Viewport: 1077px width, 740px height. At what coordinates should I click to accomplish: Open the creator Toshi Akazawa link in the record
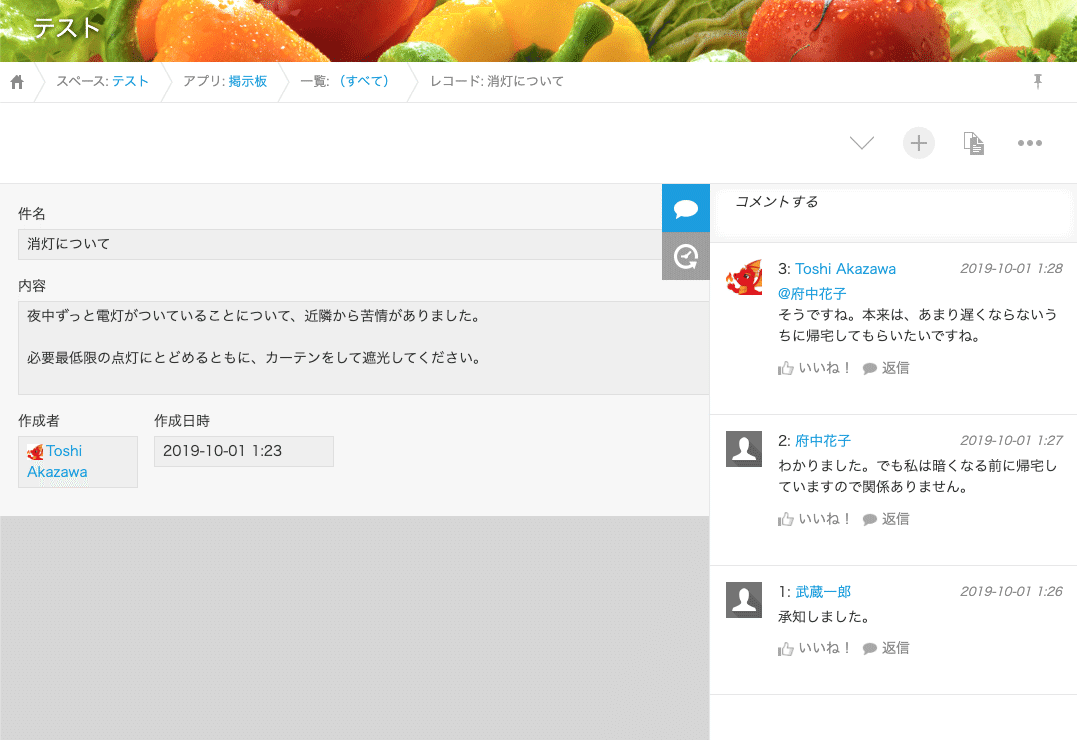point(57,461)
